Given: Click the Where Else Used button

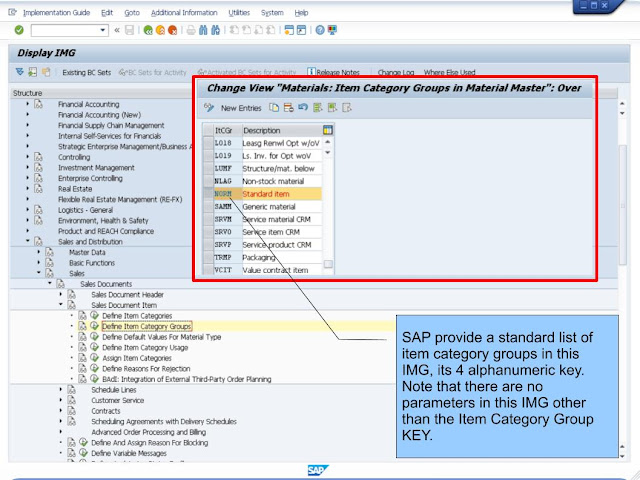Looking at the screenshot, I should pos(449,72).
